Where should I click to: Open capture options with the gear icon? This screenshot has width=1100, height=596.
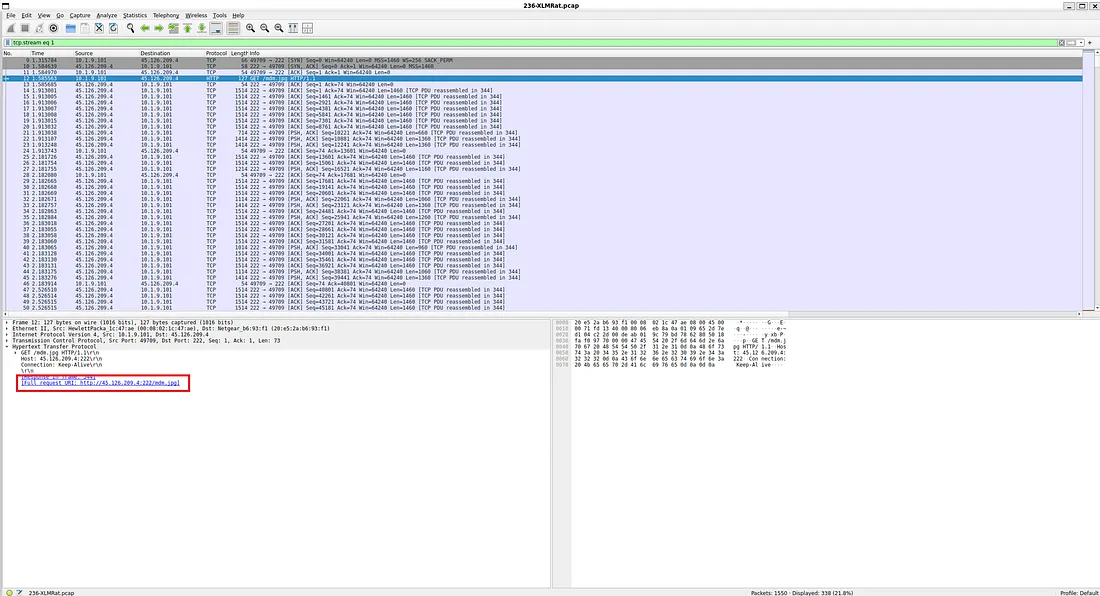pos(53,28)
